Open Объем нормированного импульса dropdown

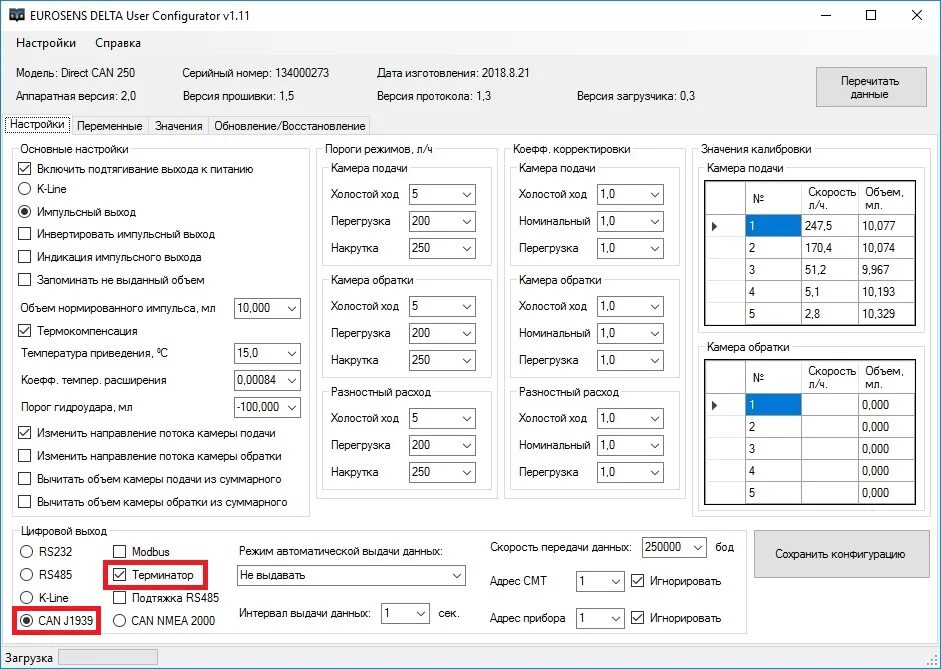coord(292,308)
